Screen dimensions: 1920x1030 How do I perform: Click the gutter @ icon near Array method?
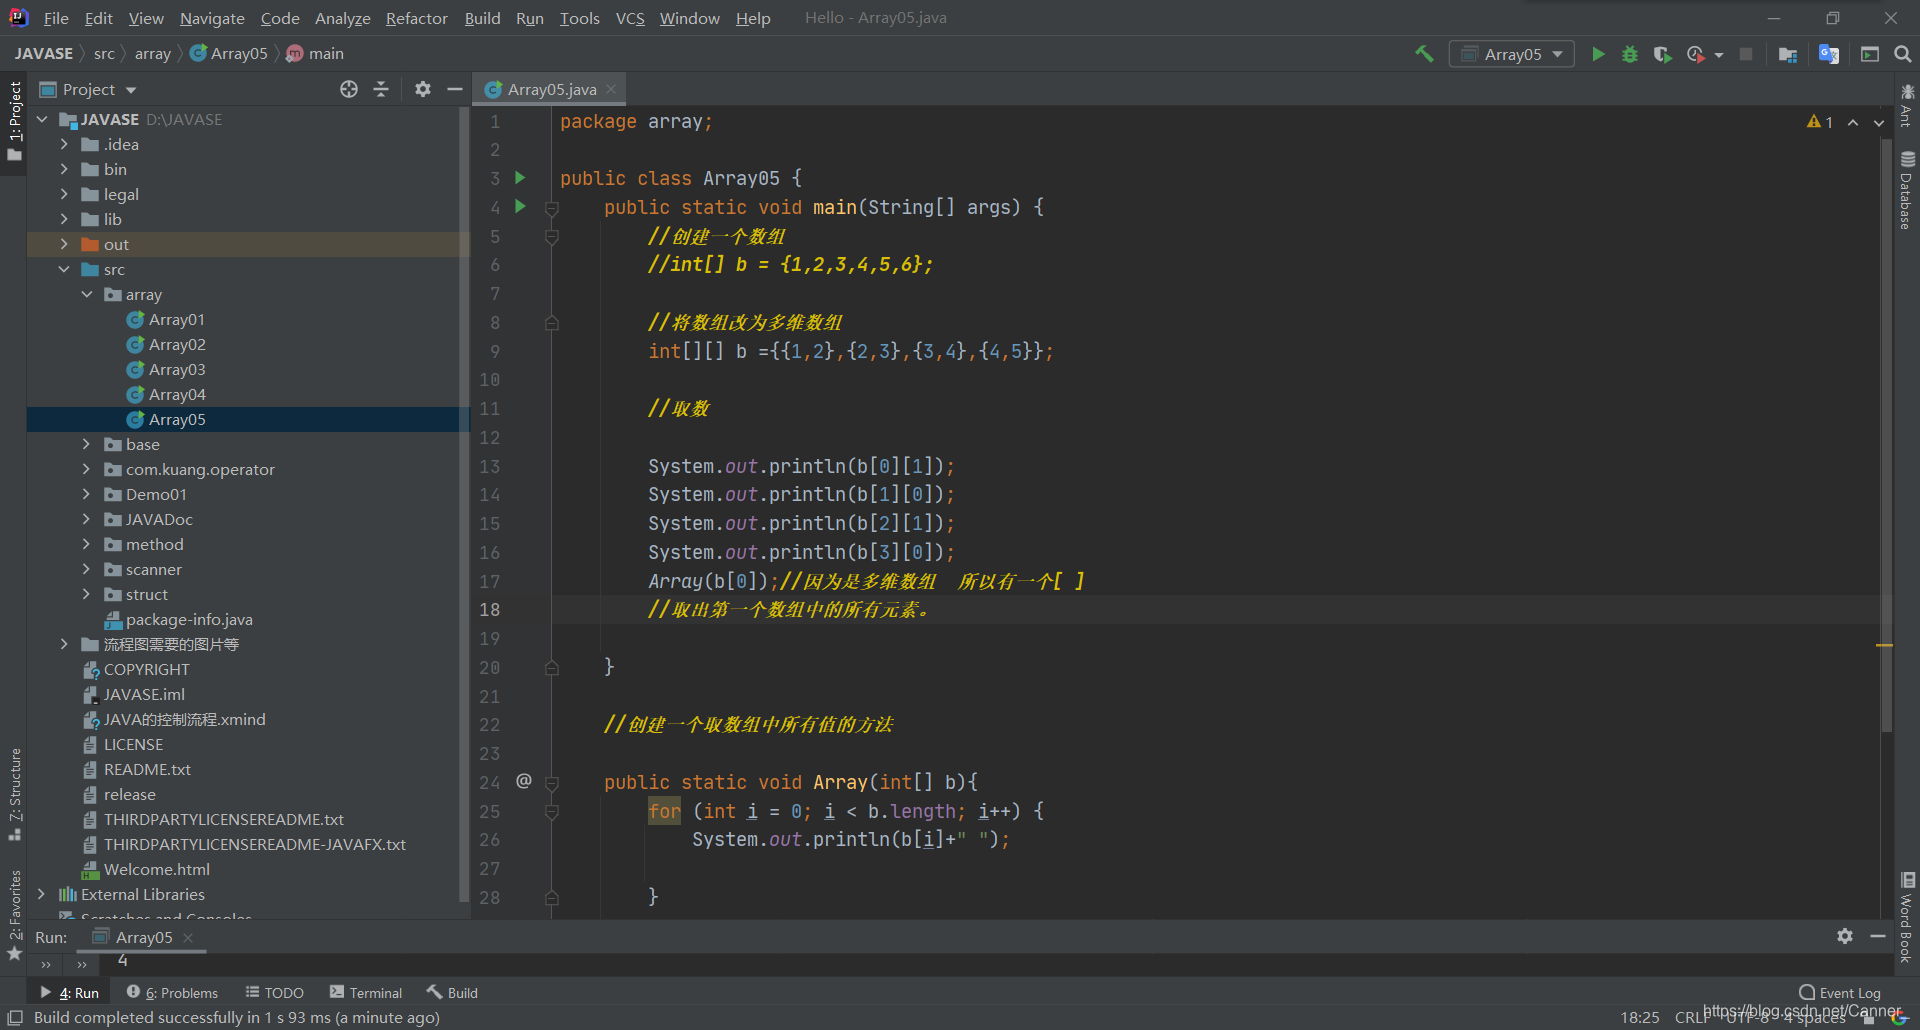tap(523, 781)
